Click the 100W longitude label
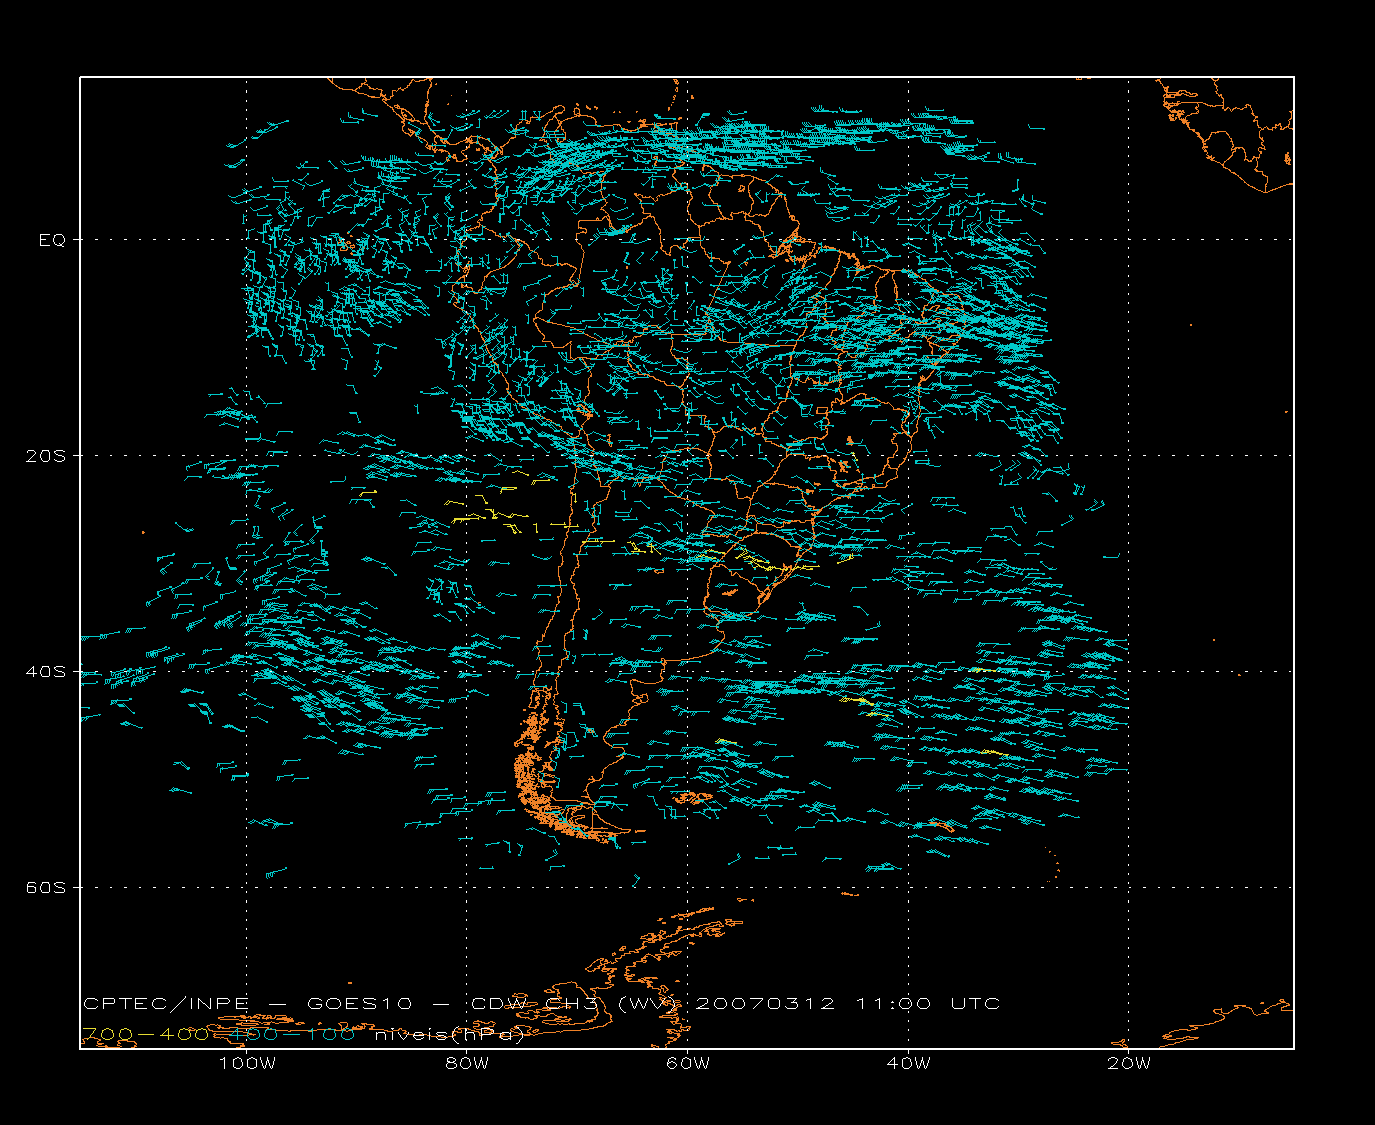This screenshot has height=1125, width=1375. (247, 1063)
